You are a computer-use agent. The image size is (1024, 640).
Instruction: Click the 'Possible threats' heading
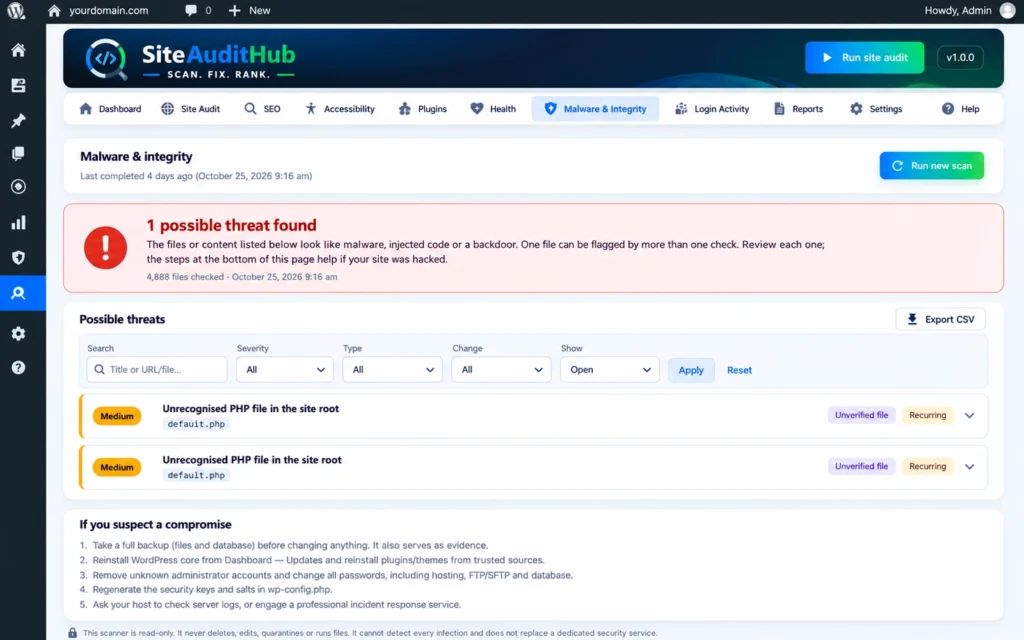point(122,319)
